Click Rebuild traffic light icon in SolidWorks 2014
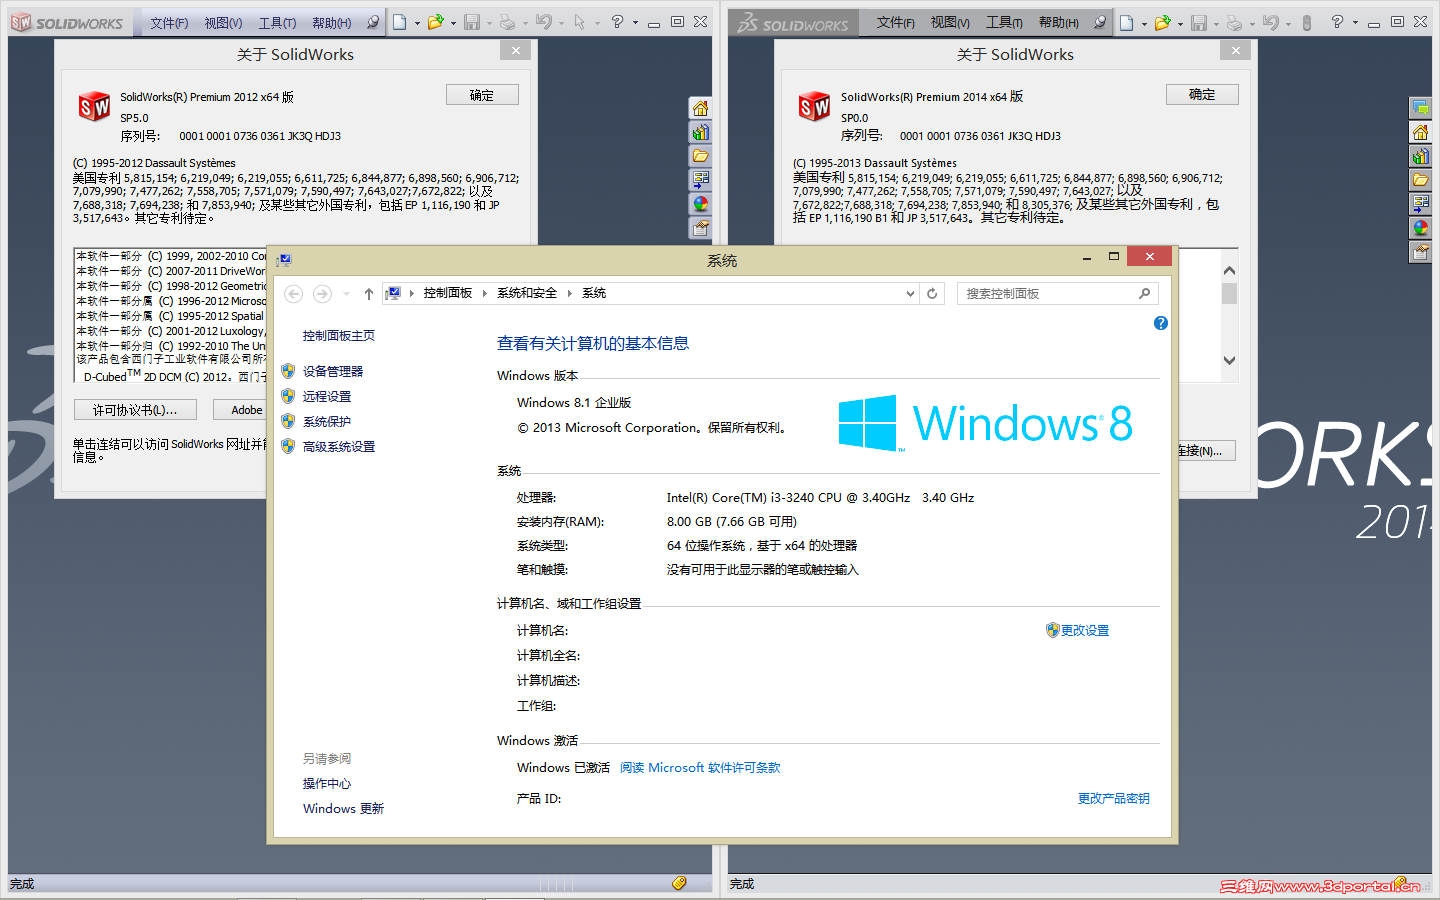 point(1307,22)
